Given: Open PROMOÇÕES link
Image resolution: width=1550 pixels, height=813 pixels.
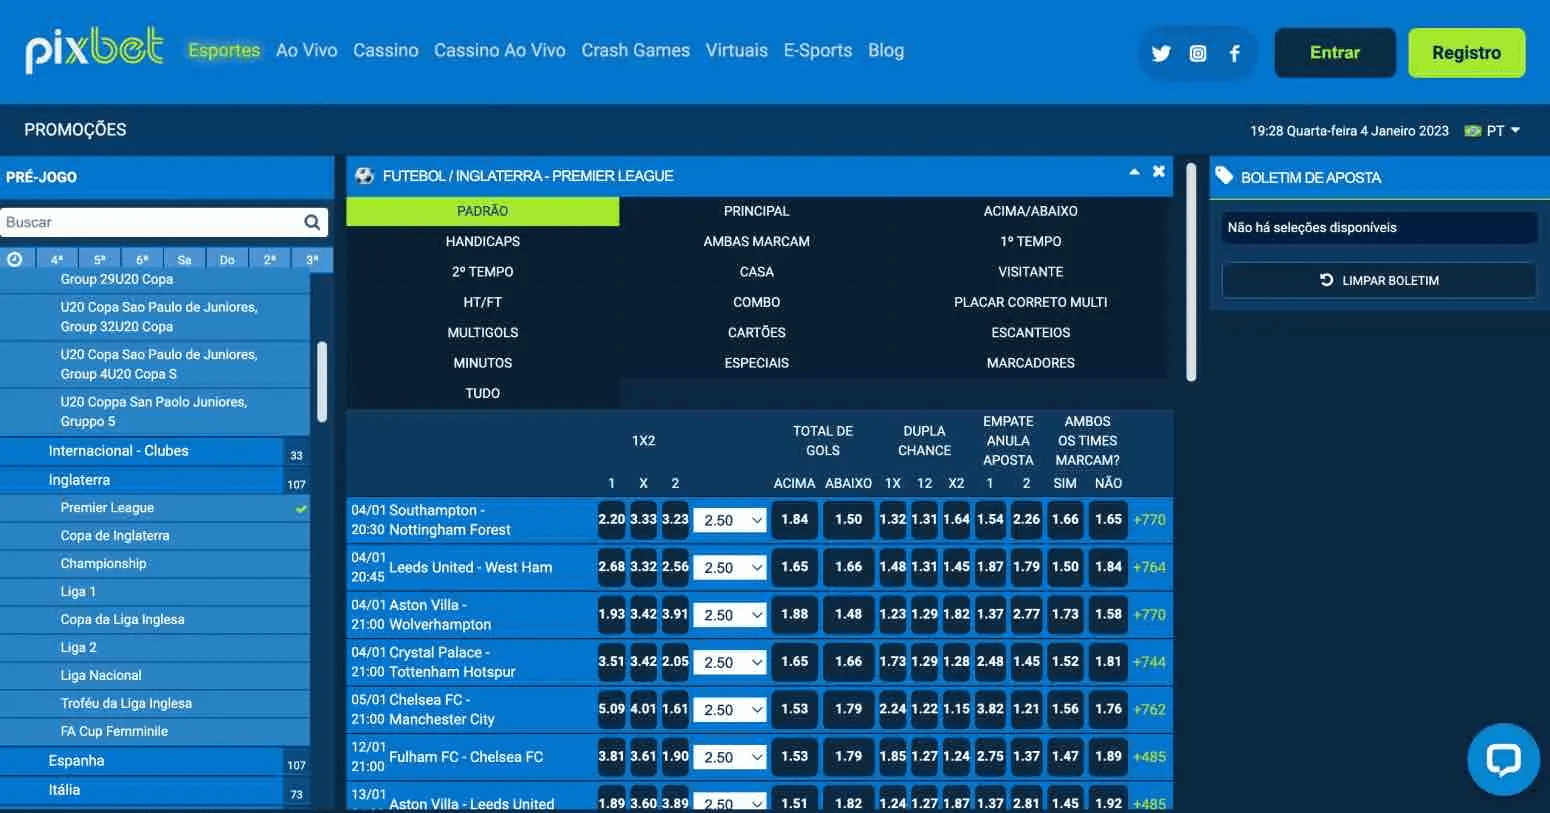Looking at the screenshot, I should point(75,130).
